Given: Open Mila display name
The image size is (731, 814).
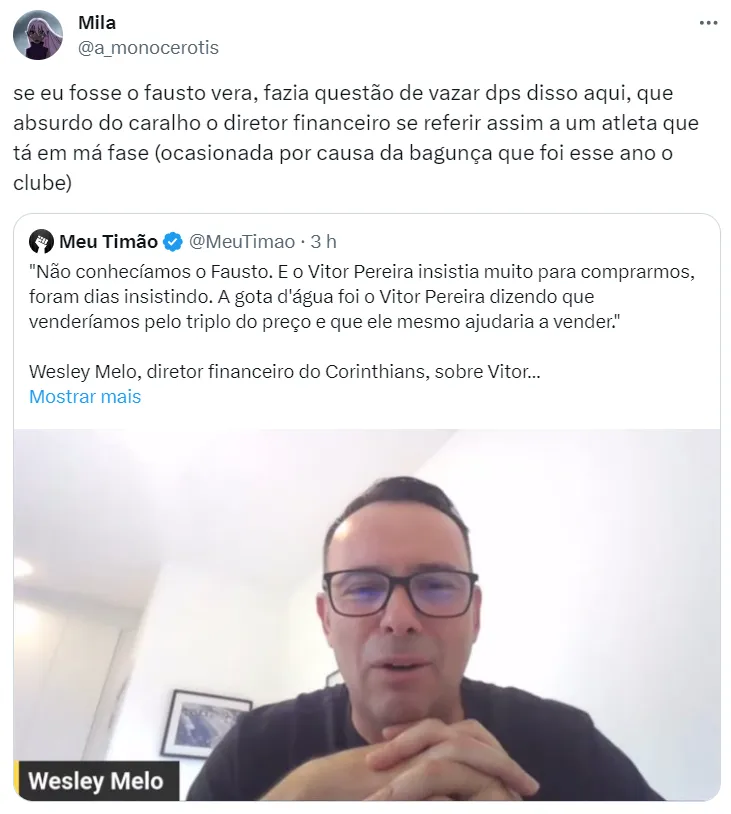Looking at the screenshot, I should pyautogui.click(x=97, y=23).
